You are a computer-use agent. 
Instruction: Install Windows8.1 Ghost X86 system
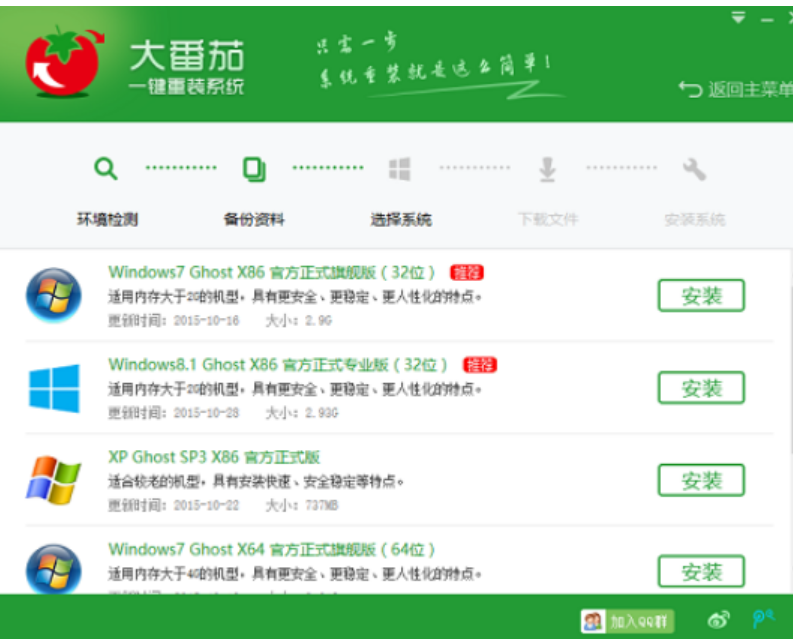[x=701, y=388]
